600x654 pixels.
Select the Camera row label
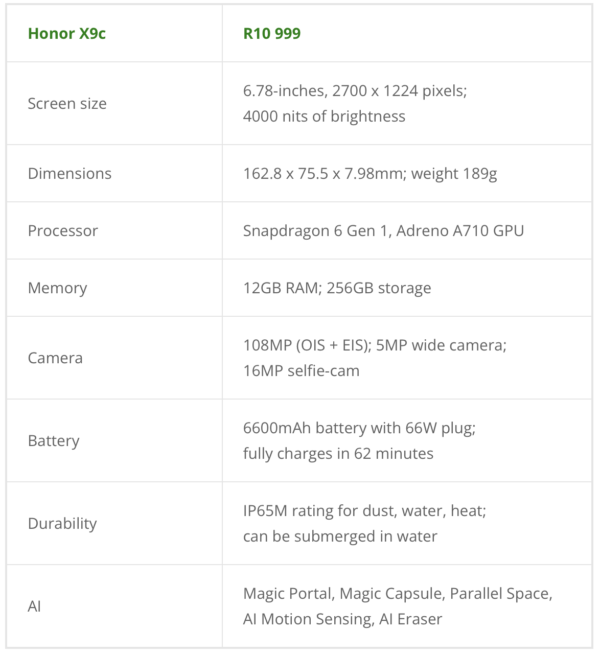[x=56, y=358]
